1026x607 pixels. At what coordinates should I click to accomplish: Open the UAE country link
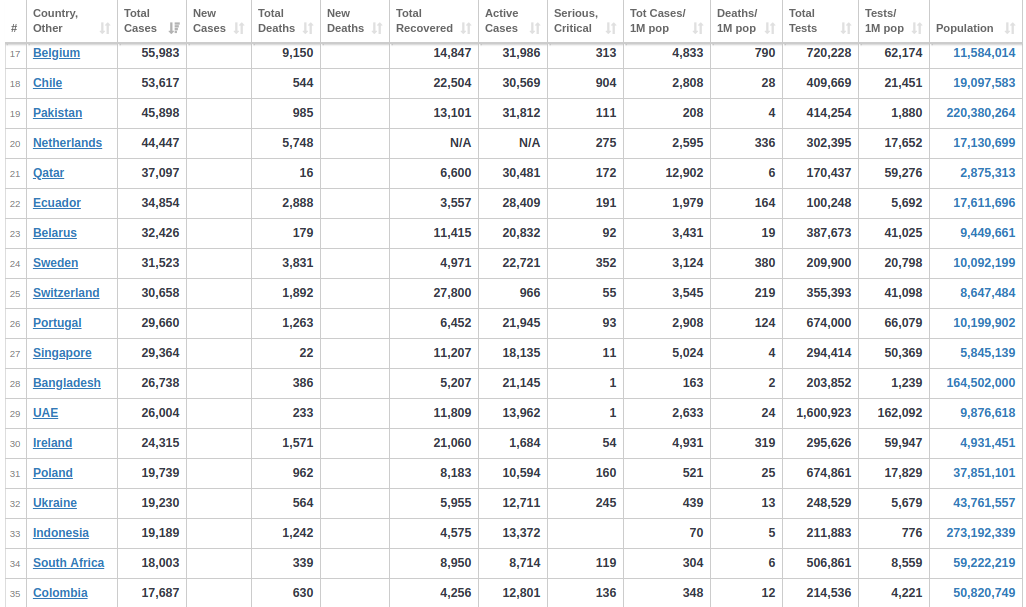coord(45,413)
